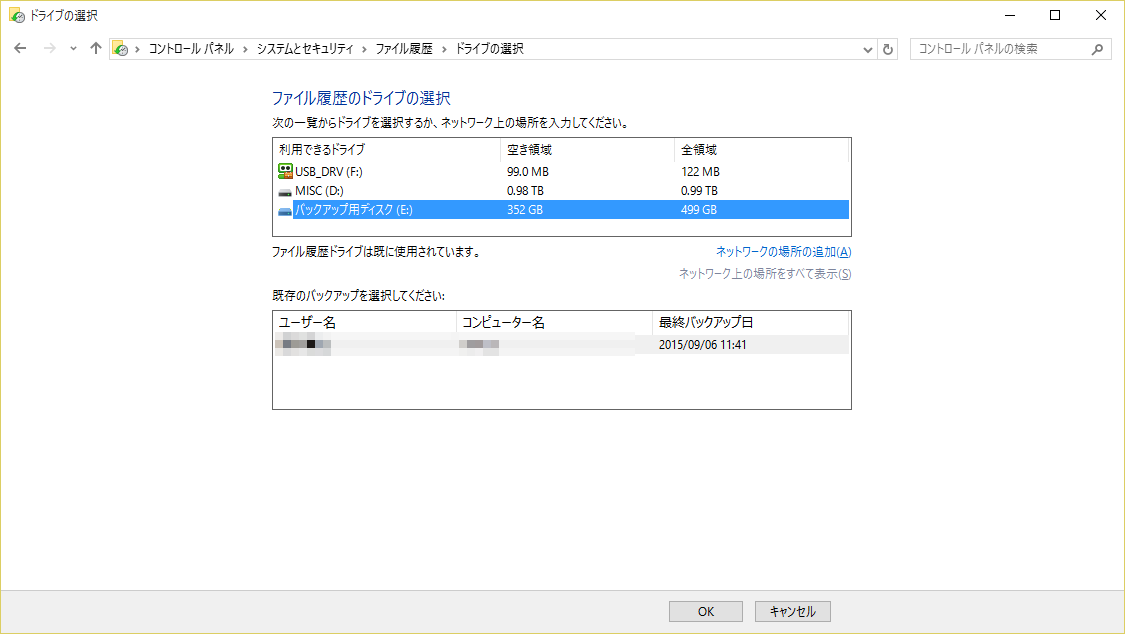Select the USB_DRV (F:) drive icon
The width and height of the screenshot is (1125, 634).
pos(285,171)
